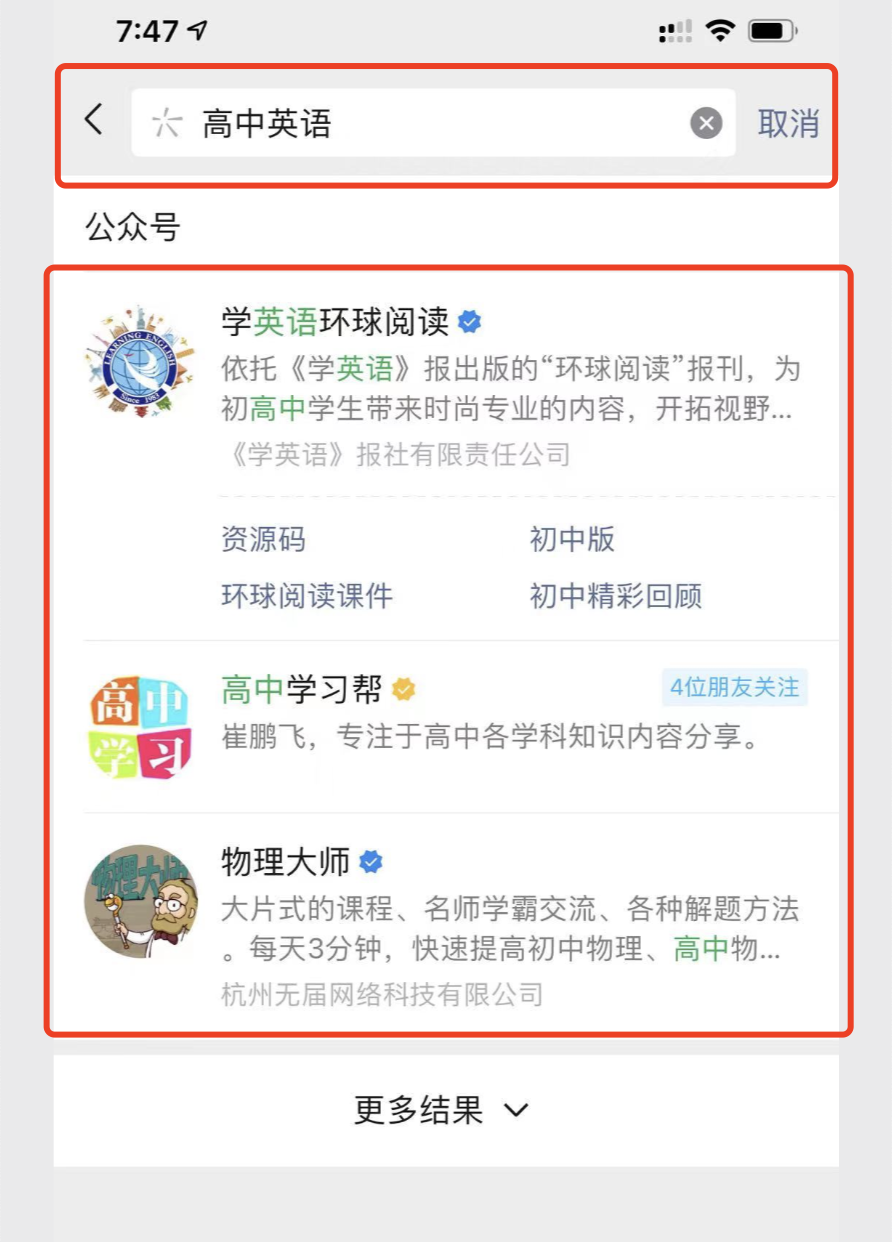Tap the gold verified badge beside 高中学习帮
Image resolution: width=892 pixels, height=1242 pixels.
pos(403,689)
